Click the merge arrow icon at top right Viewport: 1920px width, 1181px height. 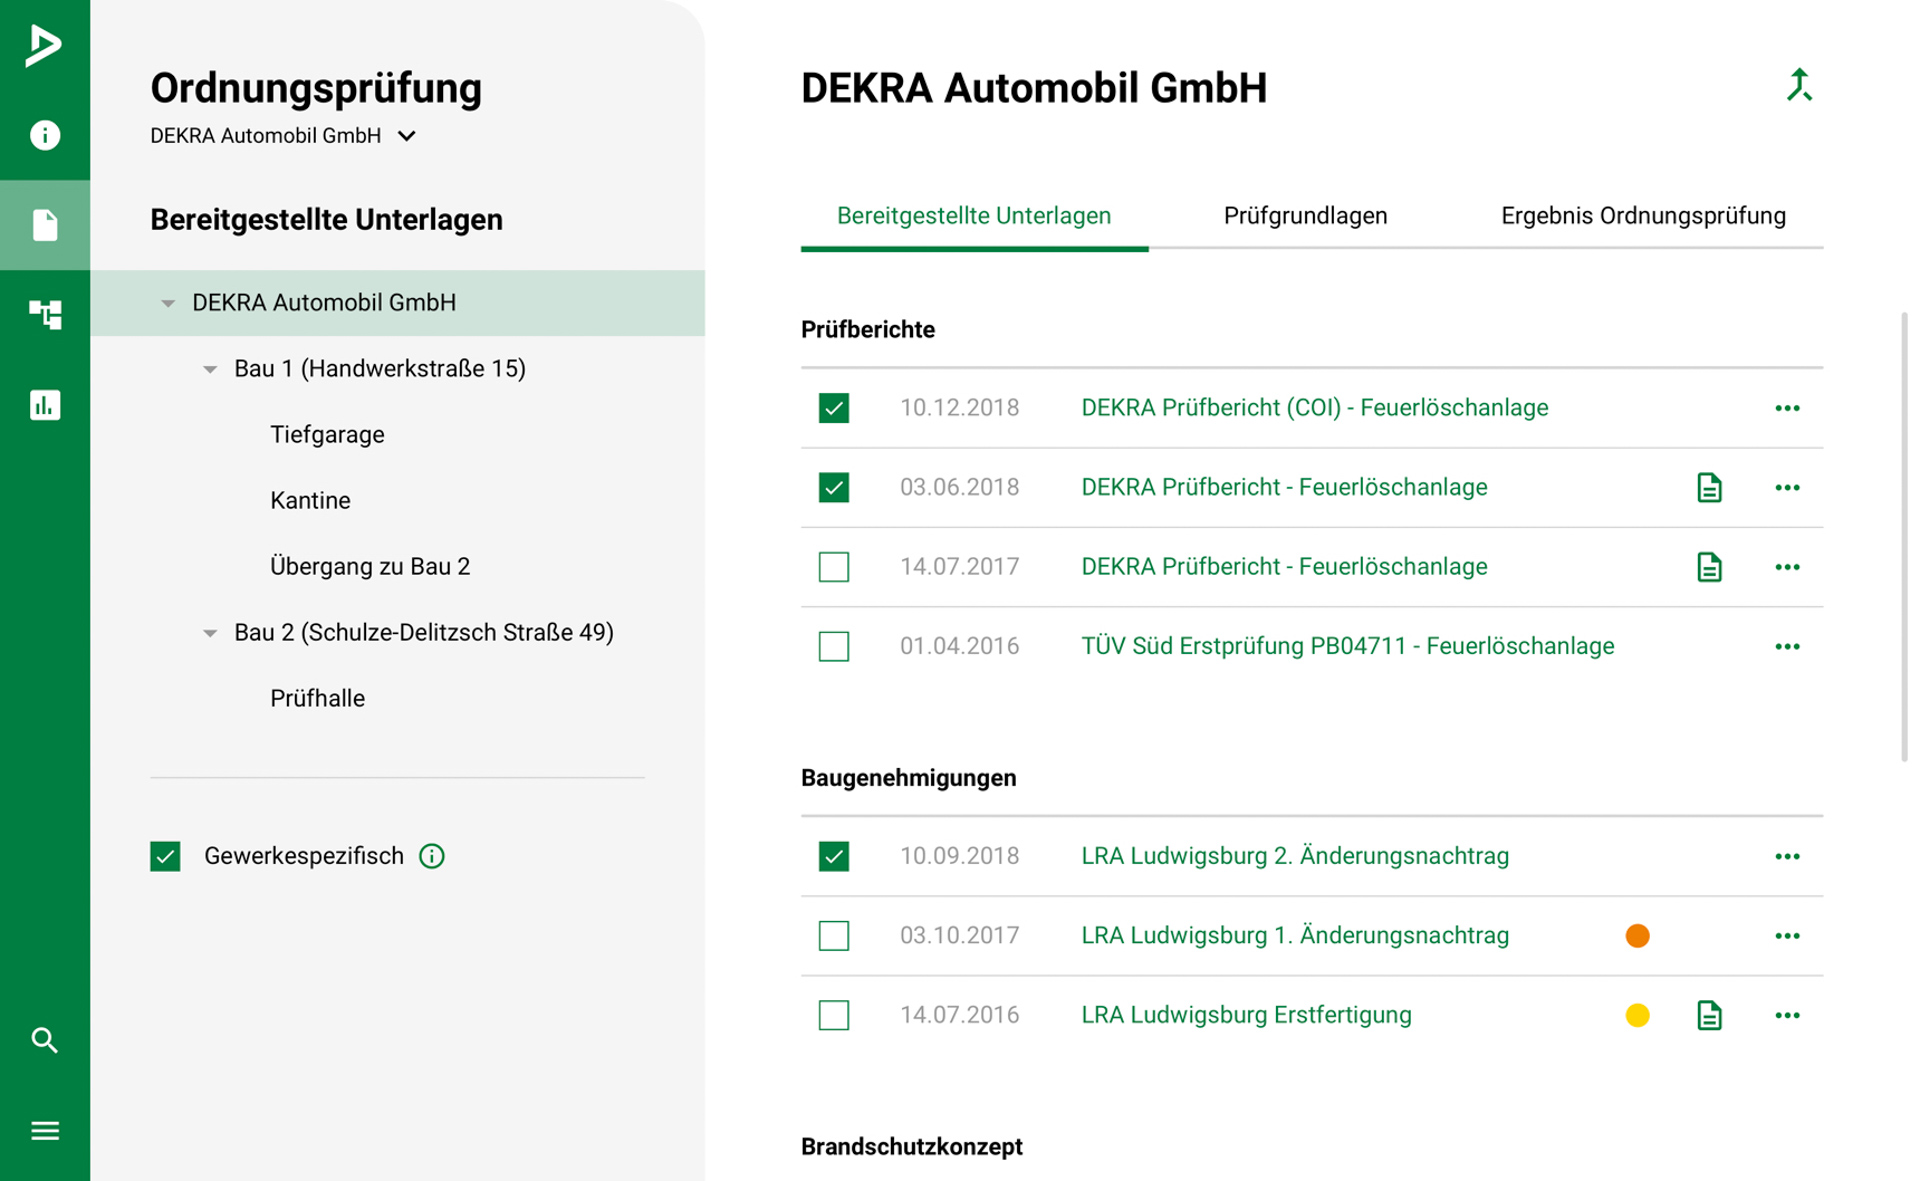(1799, 86)
